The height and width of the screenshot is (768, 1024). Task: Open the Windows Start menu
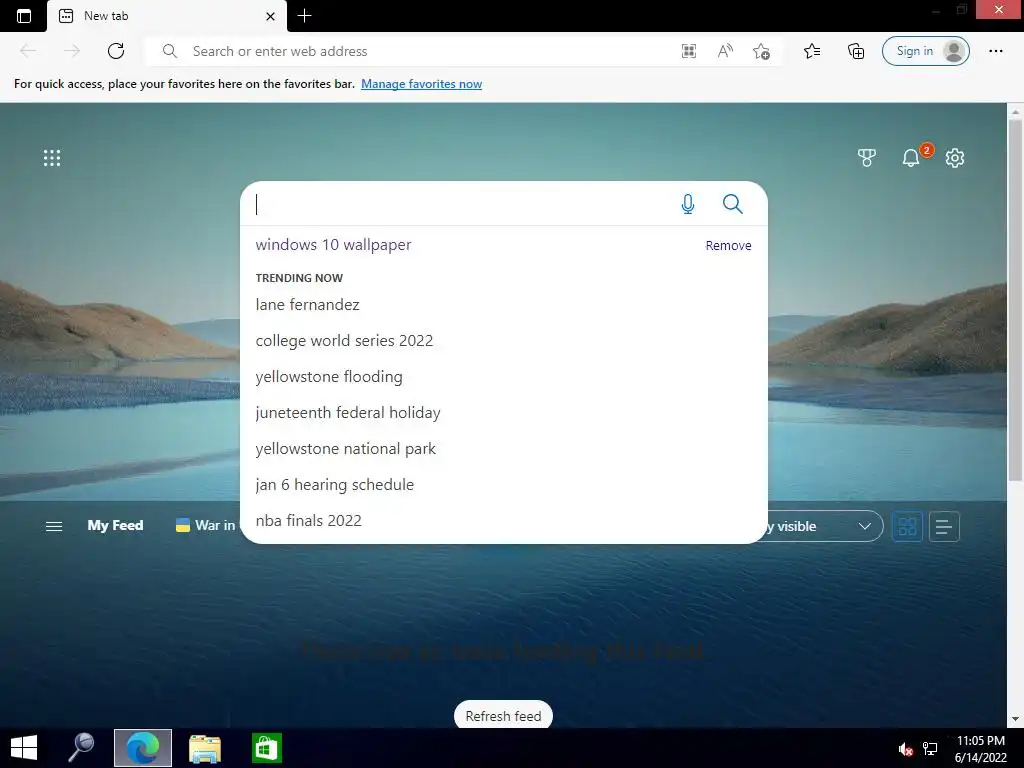(24, 748)
